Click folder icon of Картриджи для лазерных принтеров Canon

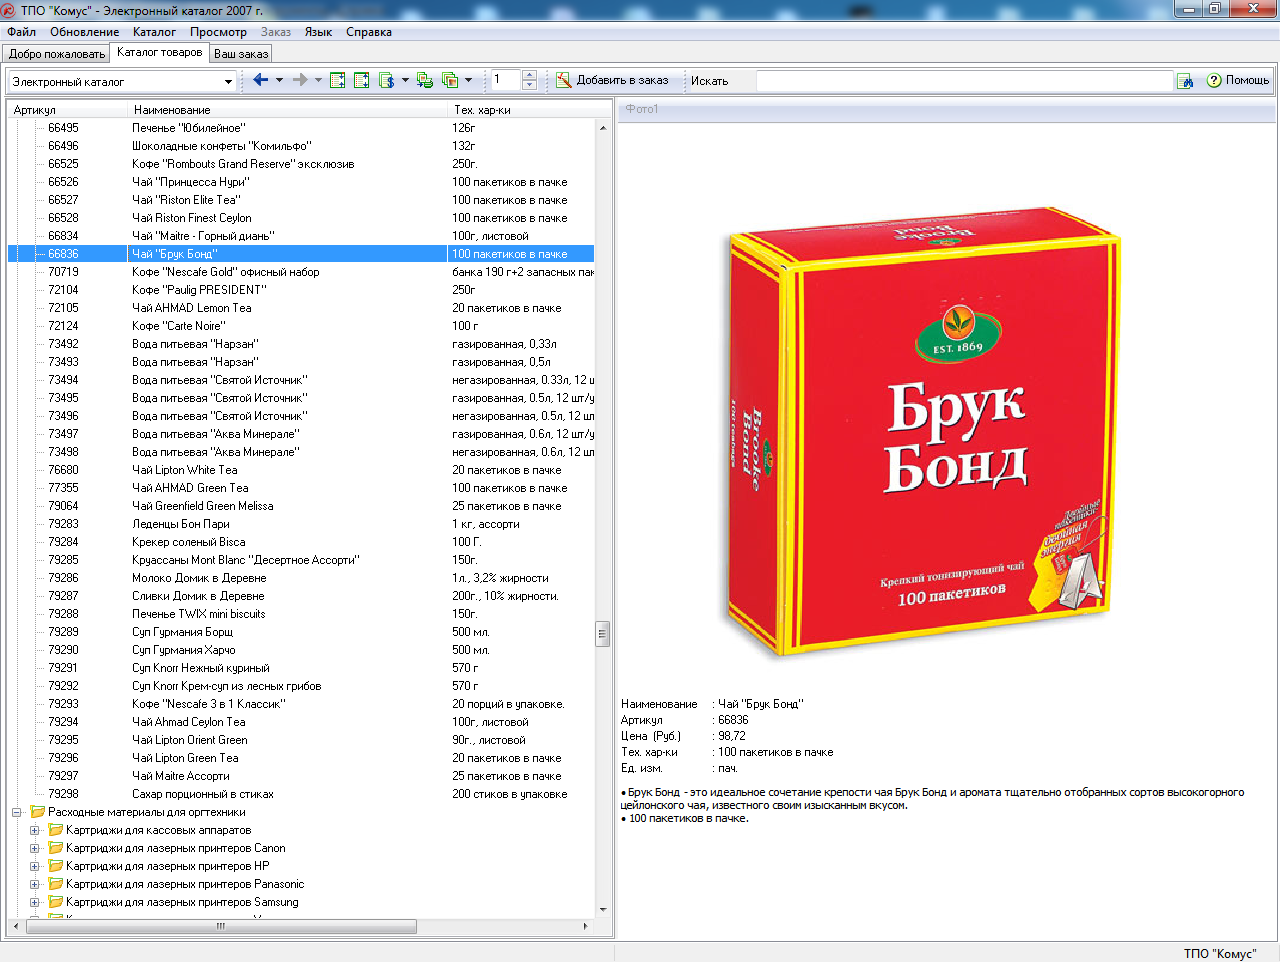[56, 848]
